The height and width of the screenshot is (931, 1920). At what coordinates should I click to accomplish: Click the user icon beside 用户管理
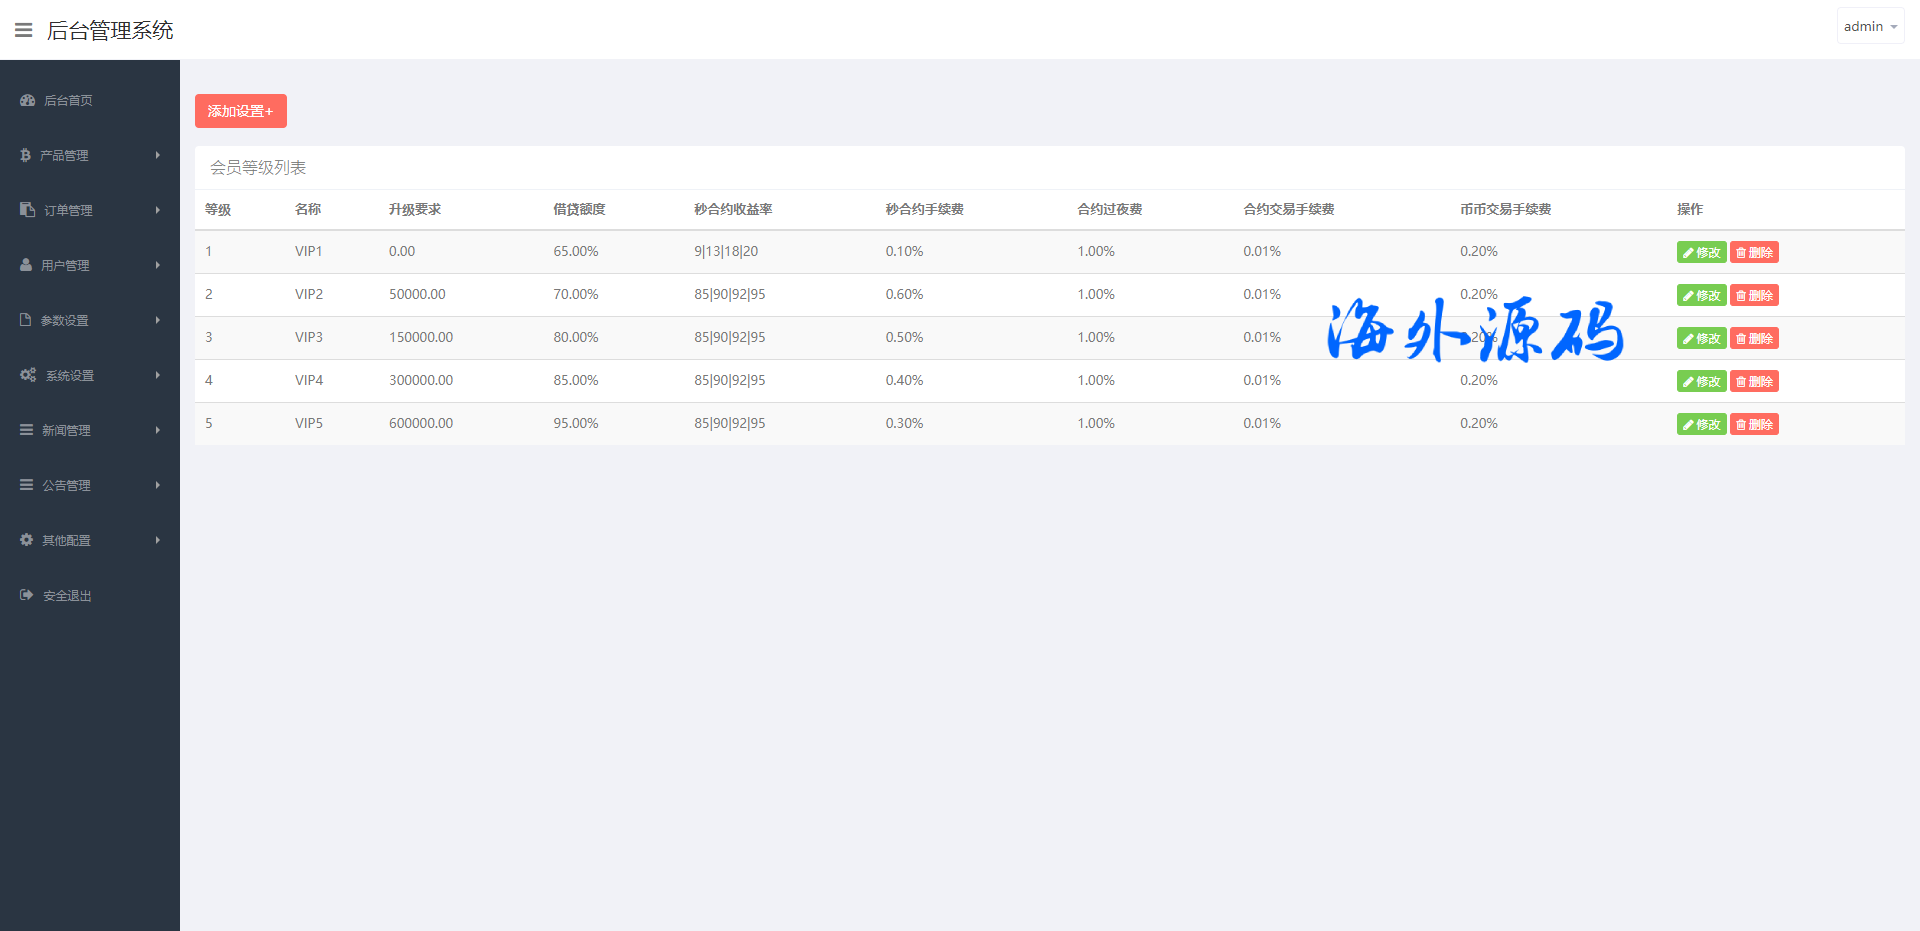coord(26,265)
